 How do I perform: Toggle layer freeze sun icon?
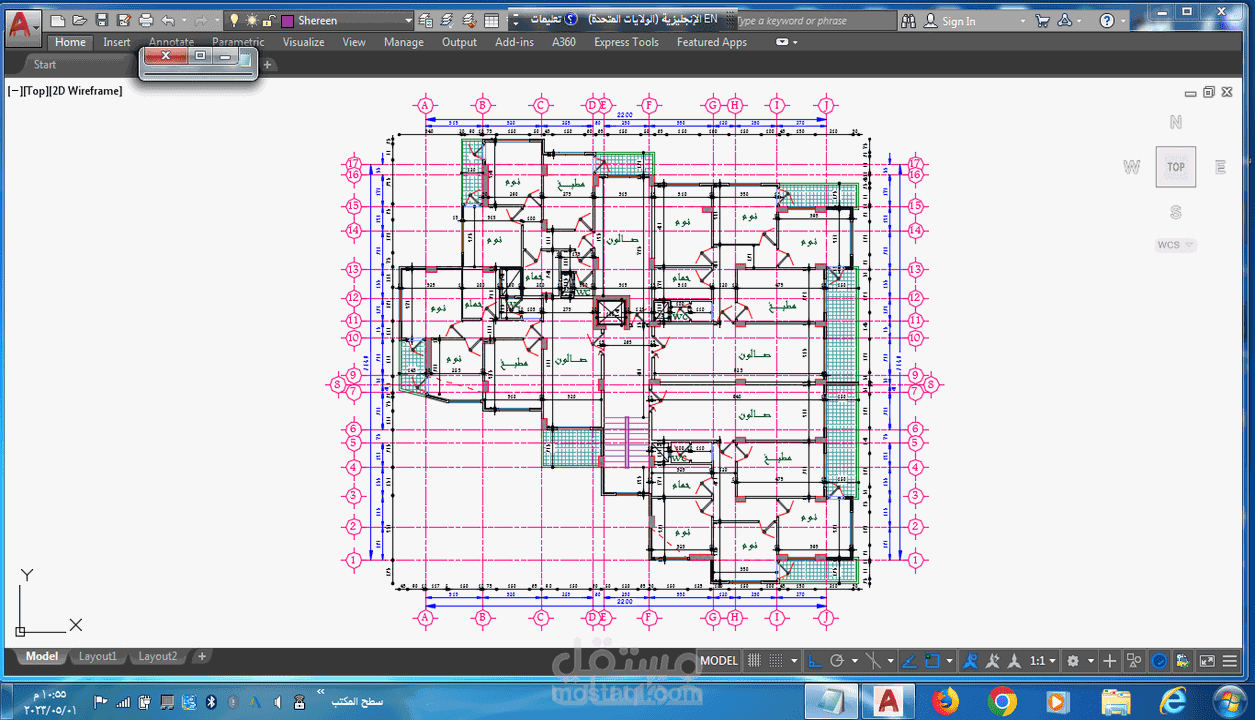pyautogui.click(x=251, y=20)
